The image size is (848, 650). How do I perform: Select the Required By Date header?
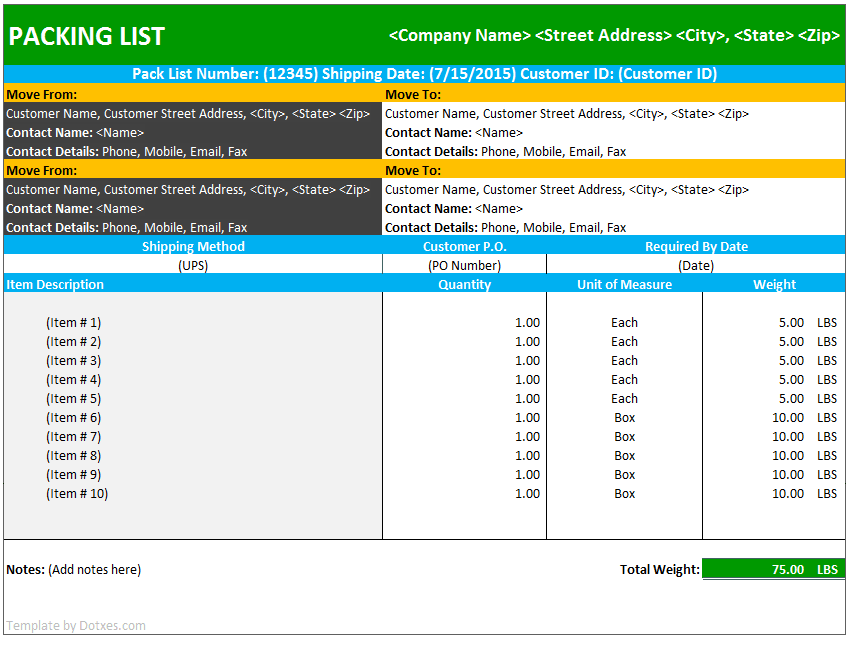tap(696, 247)
